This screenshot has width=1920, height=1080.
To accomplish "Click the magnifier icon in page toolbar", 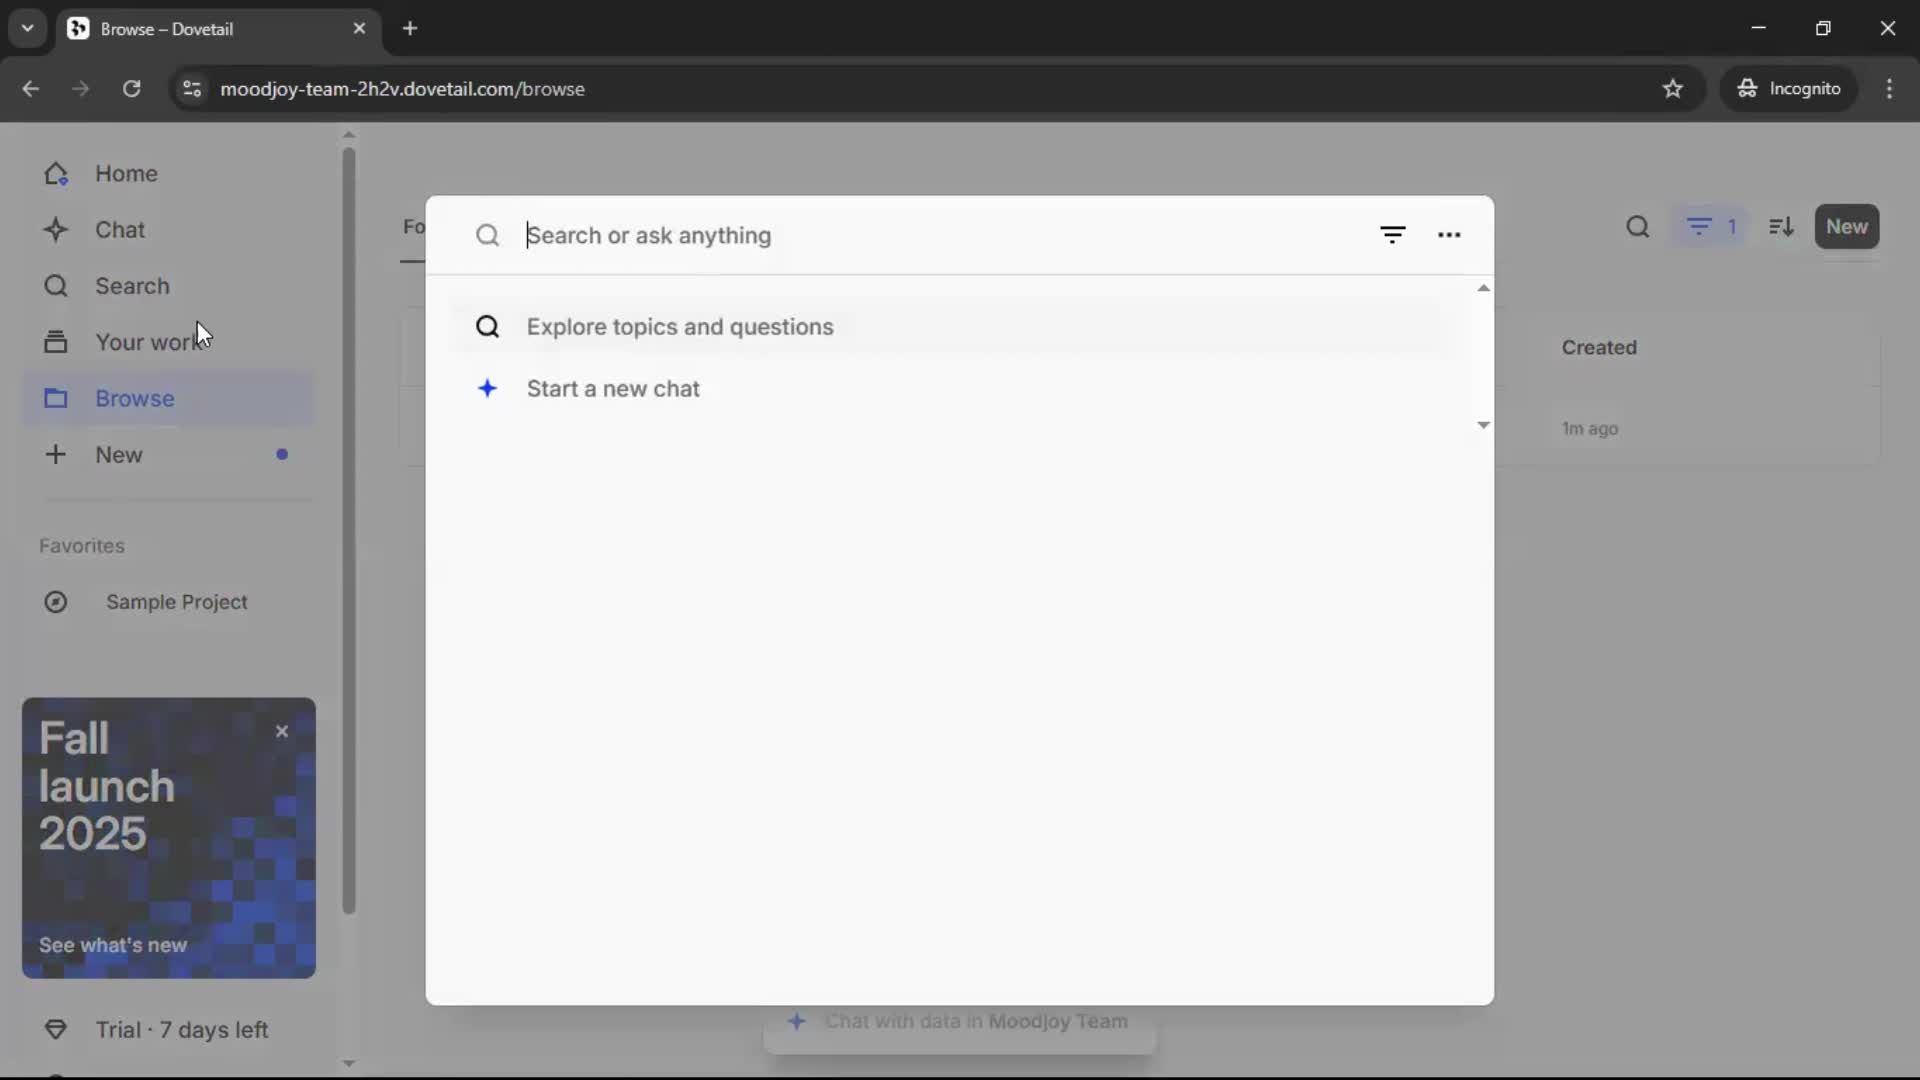I will click(x=1637, y=227).
